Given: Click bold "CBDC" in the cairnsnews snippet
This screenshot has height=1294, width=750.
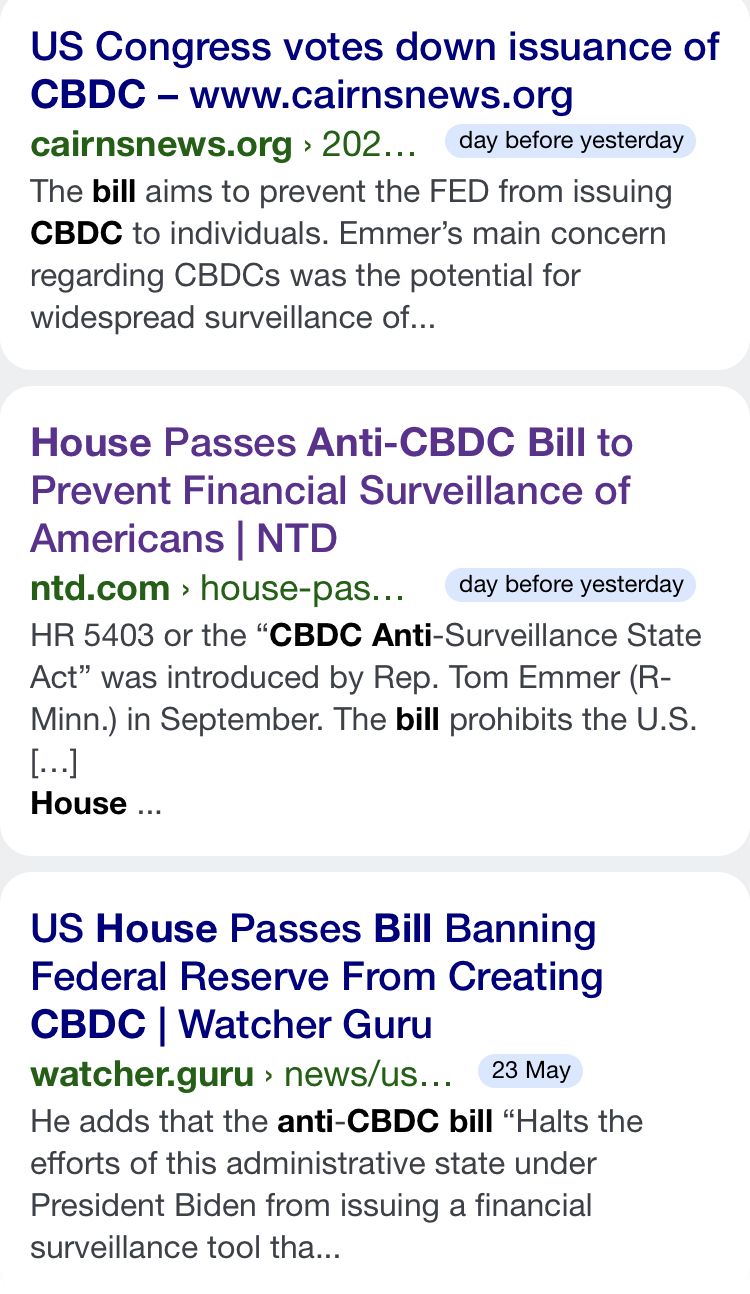Looking at the screenshot, I should [x=77, y=233].
